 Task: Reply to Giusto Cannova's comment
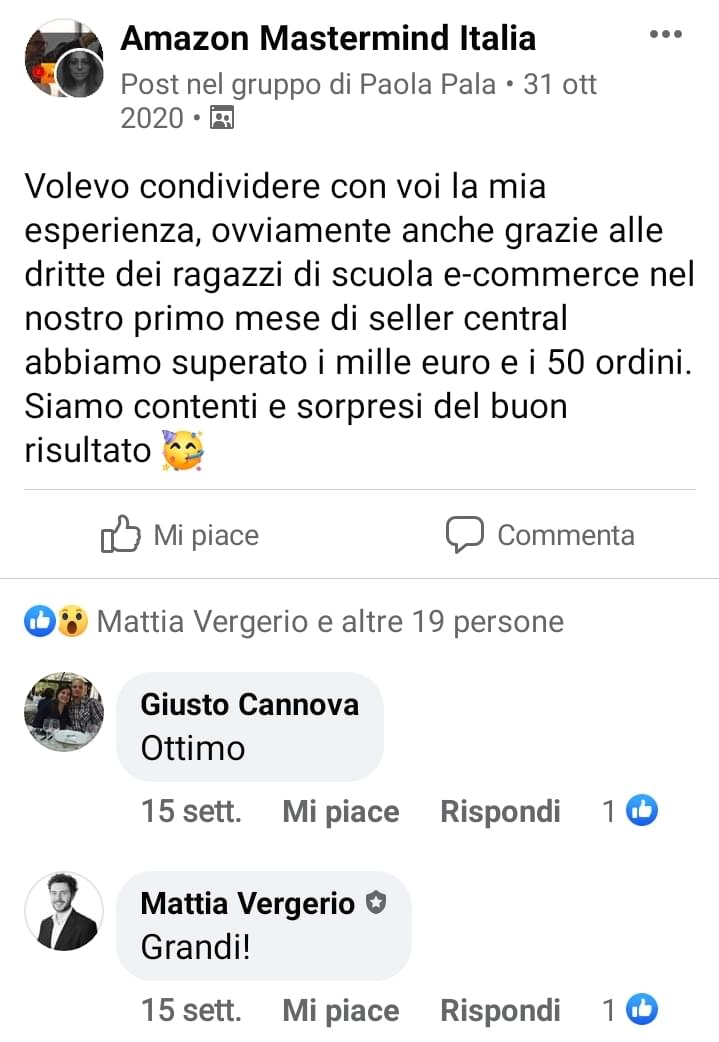pyautogui.click(x=500, y=811)
